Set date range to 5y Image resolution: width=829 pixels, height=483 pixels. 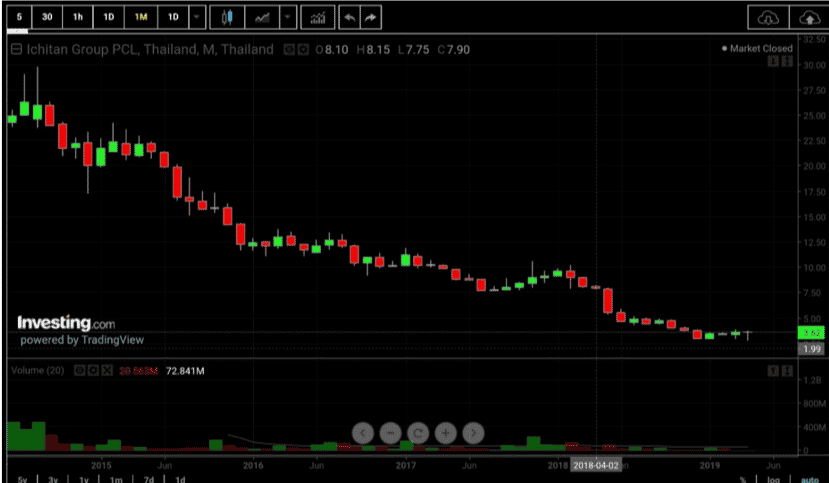tap(22, 479)
